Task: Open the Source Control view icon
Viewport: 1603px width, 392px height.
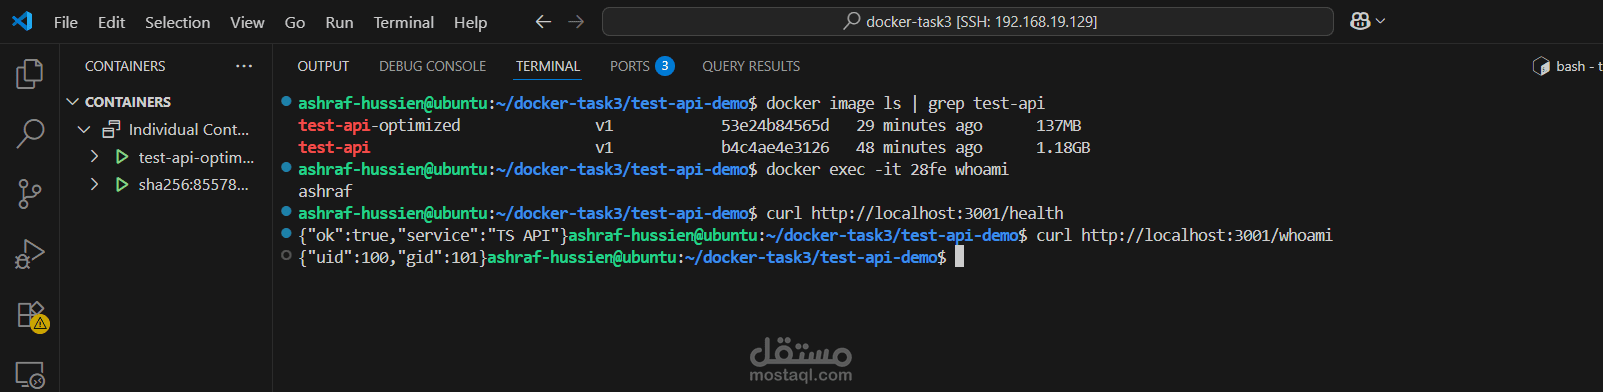Action: [30, 194]
